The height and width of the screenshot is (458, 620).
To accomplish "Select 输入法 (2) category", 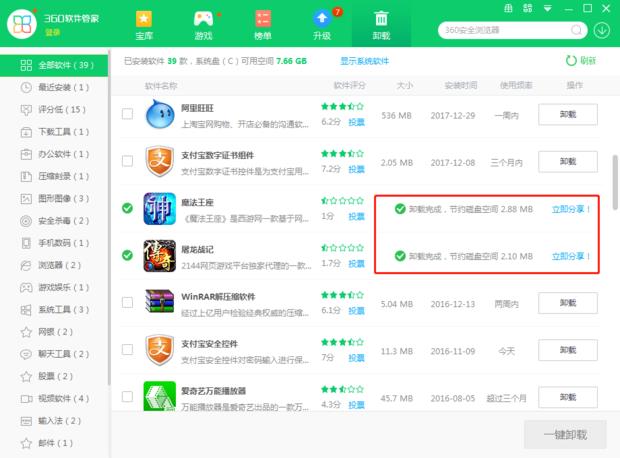I will pos(54,421).
